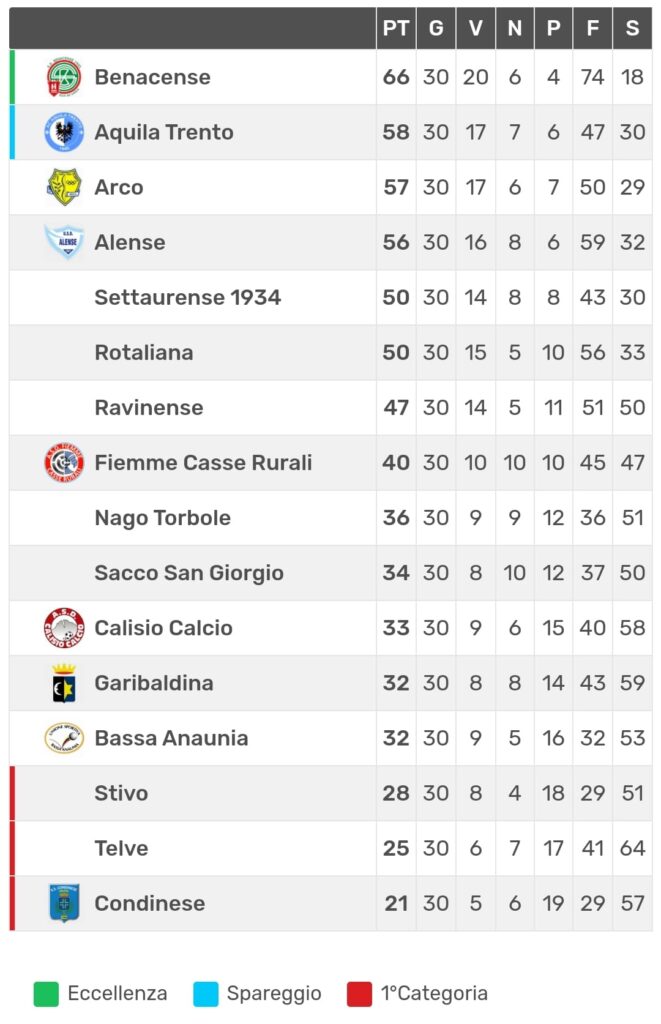Click the Benacense team crest
The image size is (661, 1024).
click(64, 77)
